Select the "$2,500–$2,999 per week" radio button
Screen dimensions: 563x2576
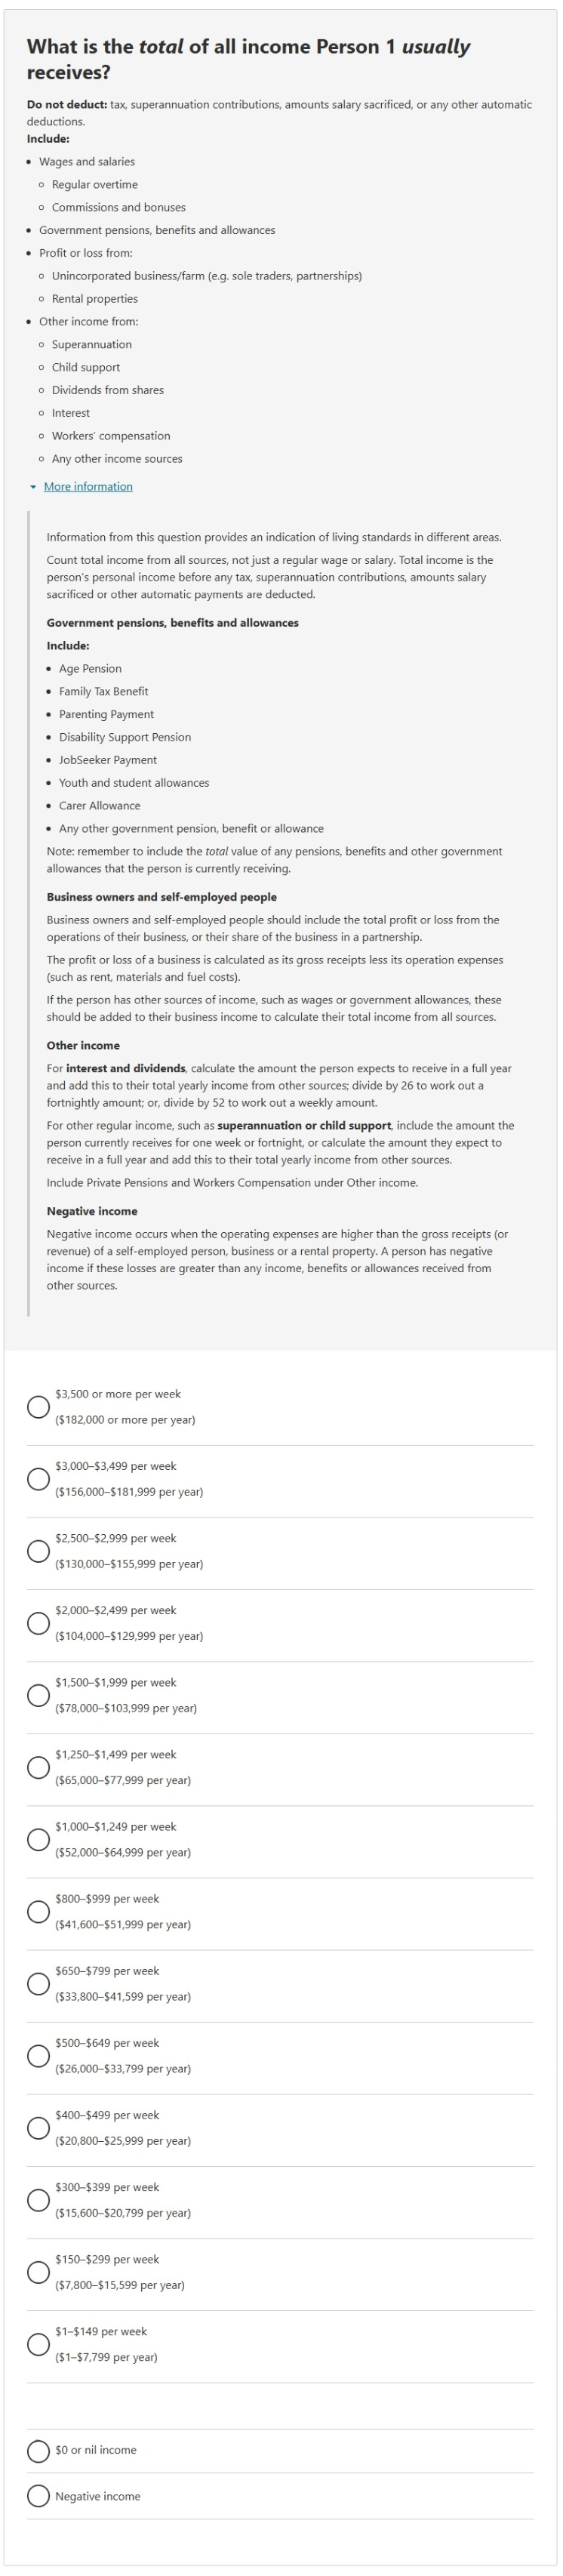[x=38, y=1550]
